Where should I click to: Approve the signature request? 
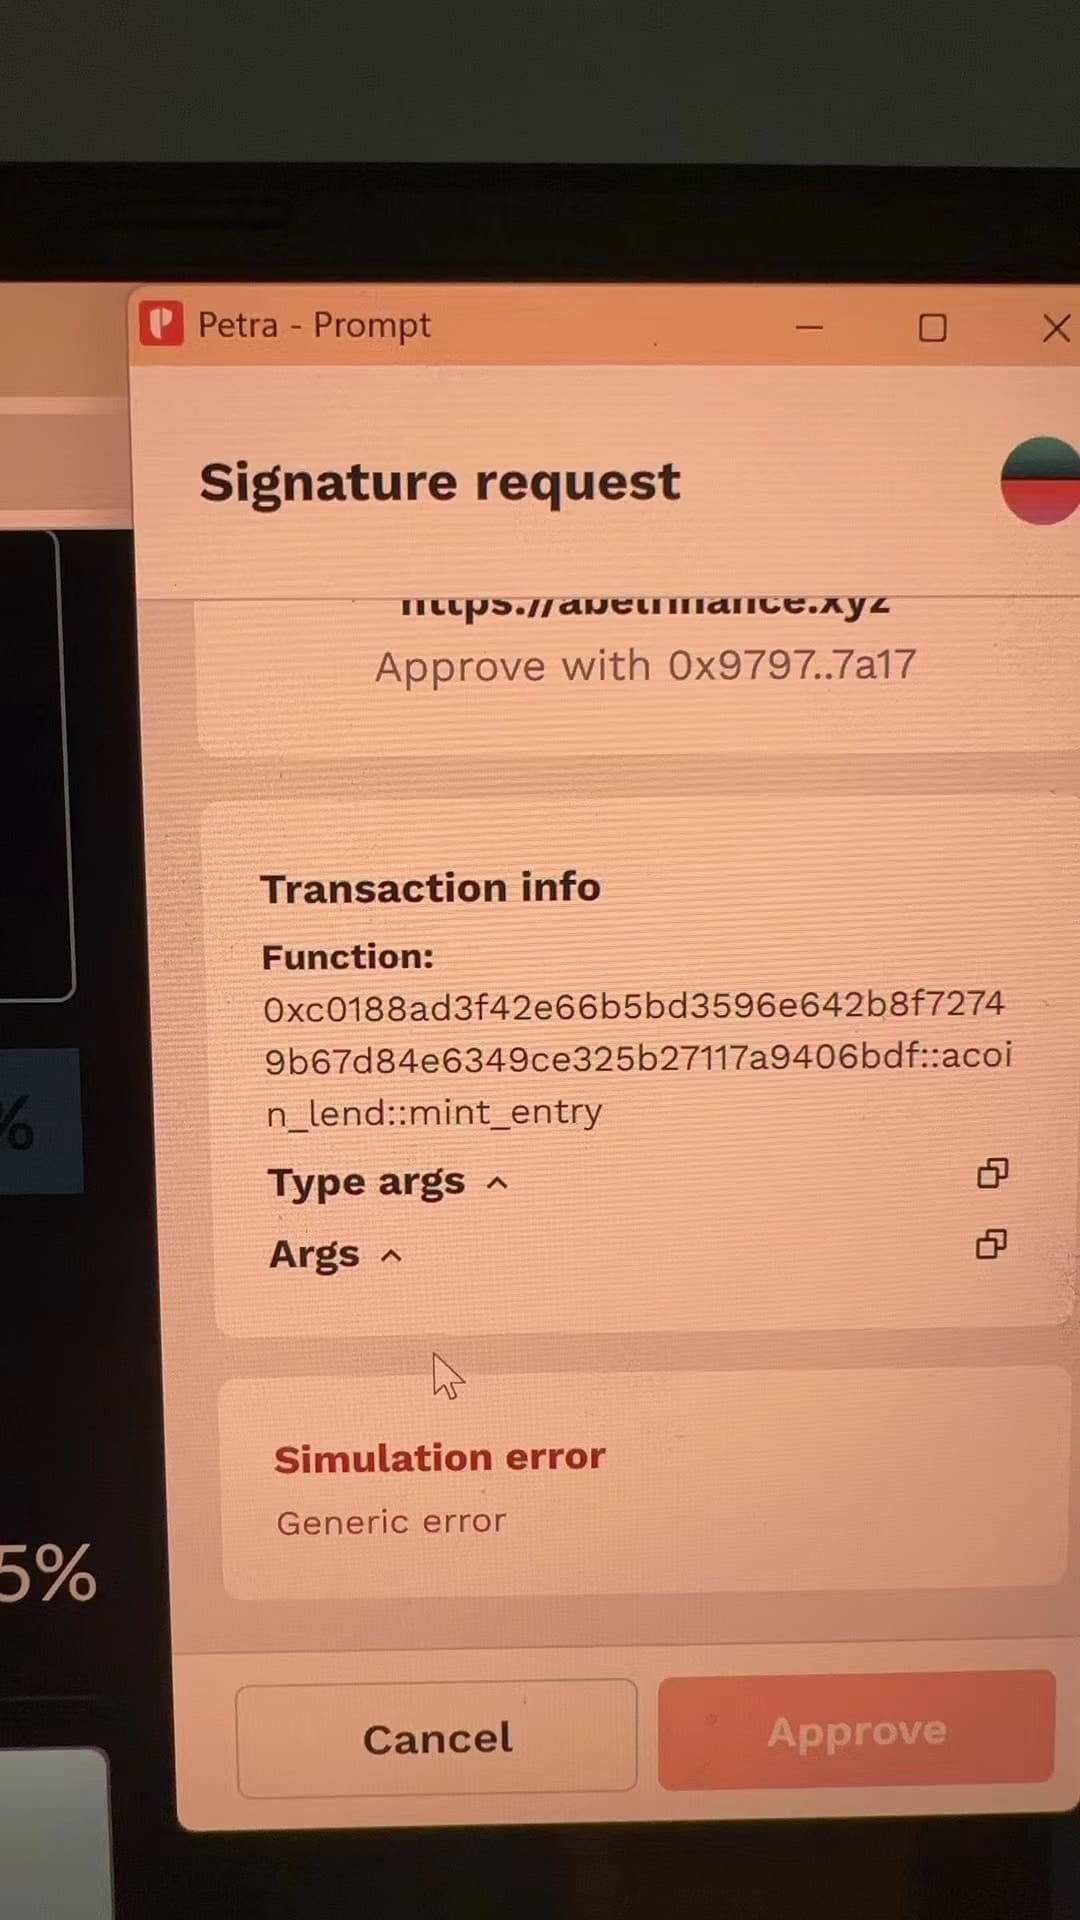click(856, 1731)
